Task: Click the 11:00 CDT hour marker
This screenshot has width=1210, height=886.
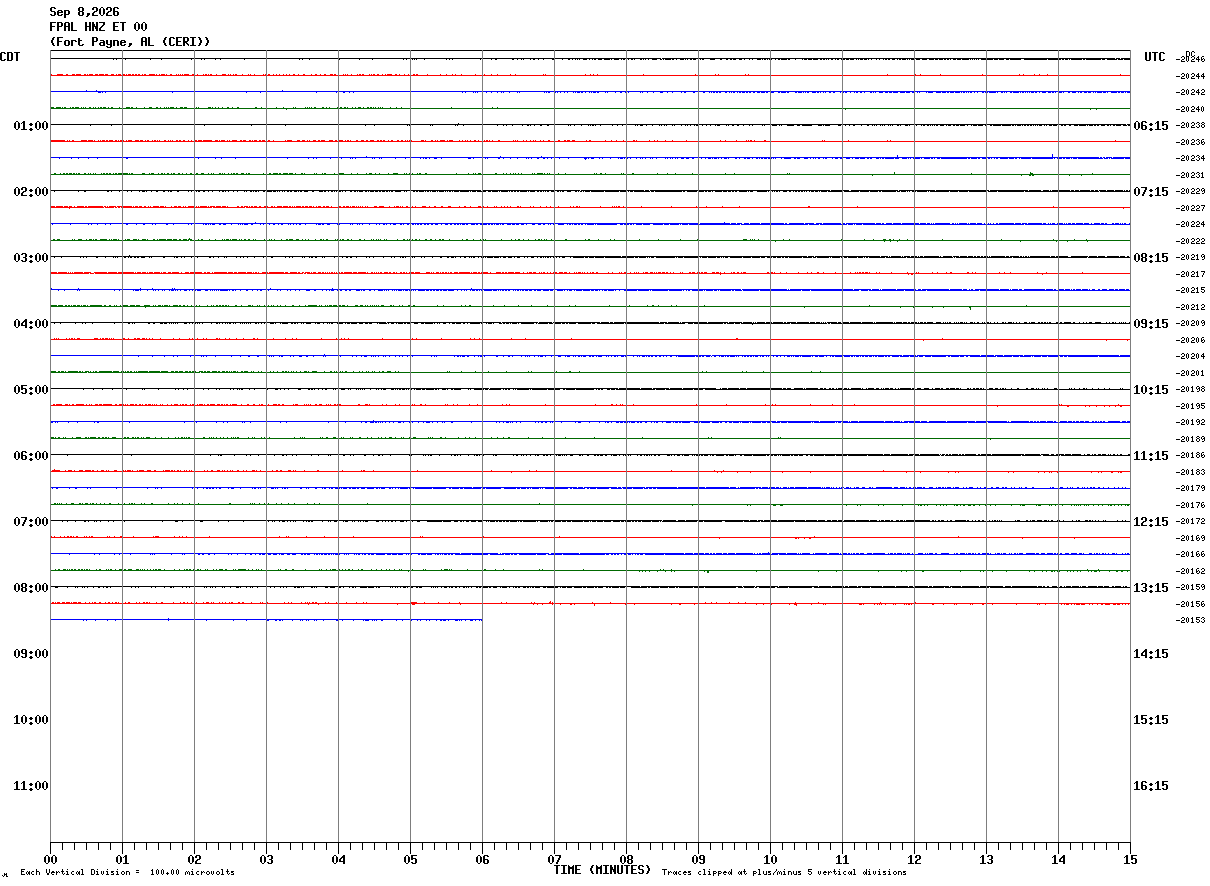Action: click(31, 786)
